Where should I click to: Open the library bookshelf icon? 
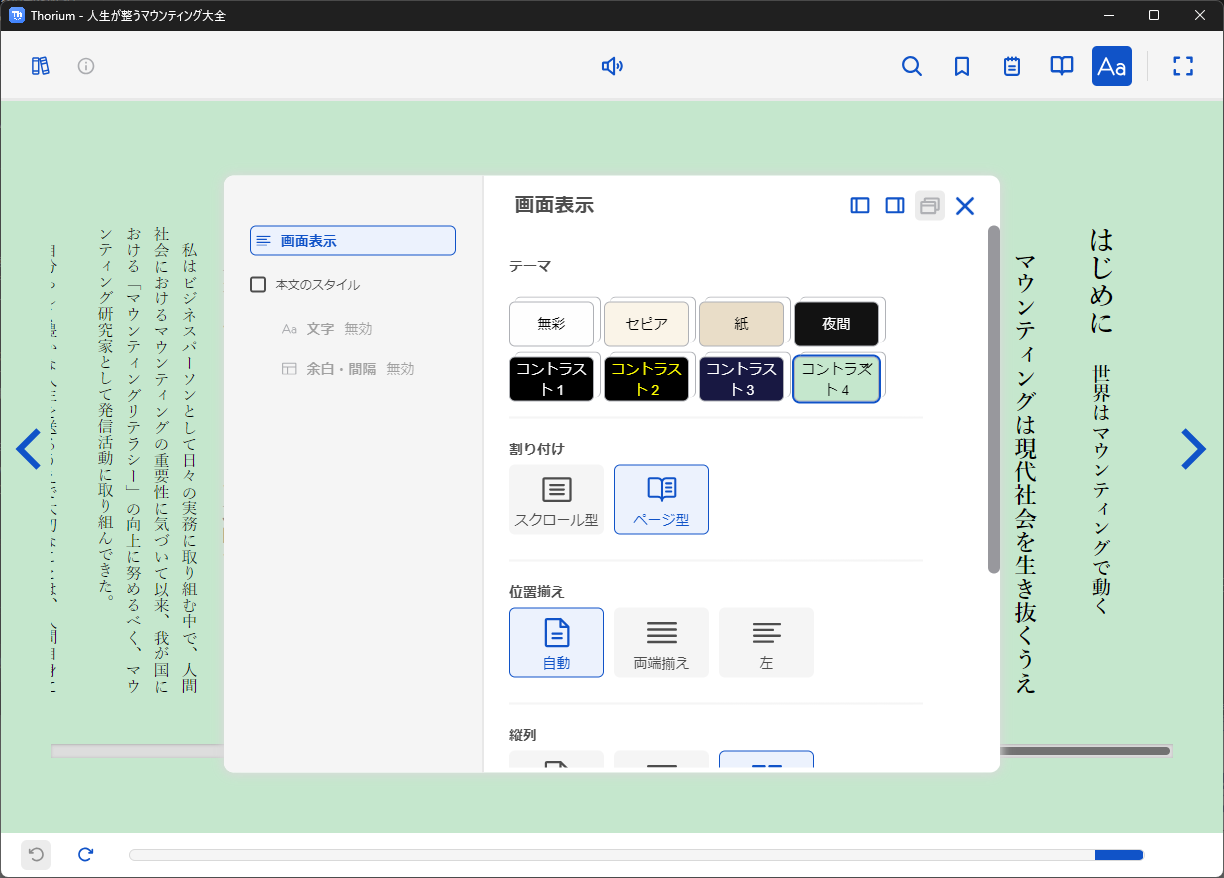tap(40, 66)
